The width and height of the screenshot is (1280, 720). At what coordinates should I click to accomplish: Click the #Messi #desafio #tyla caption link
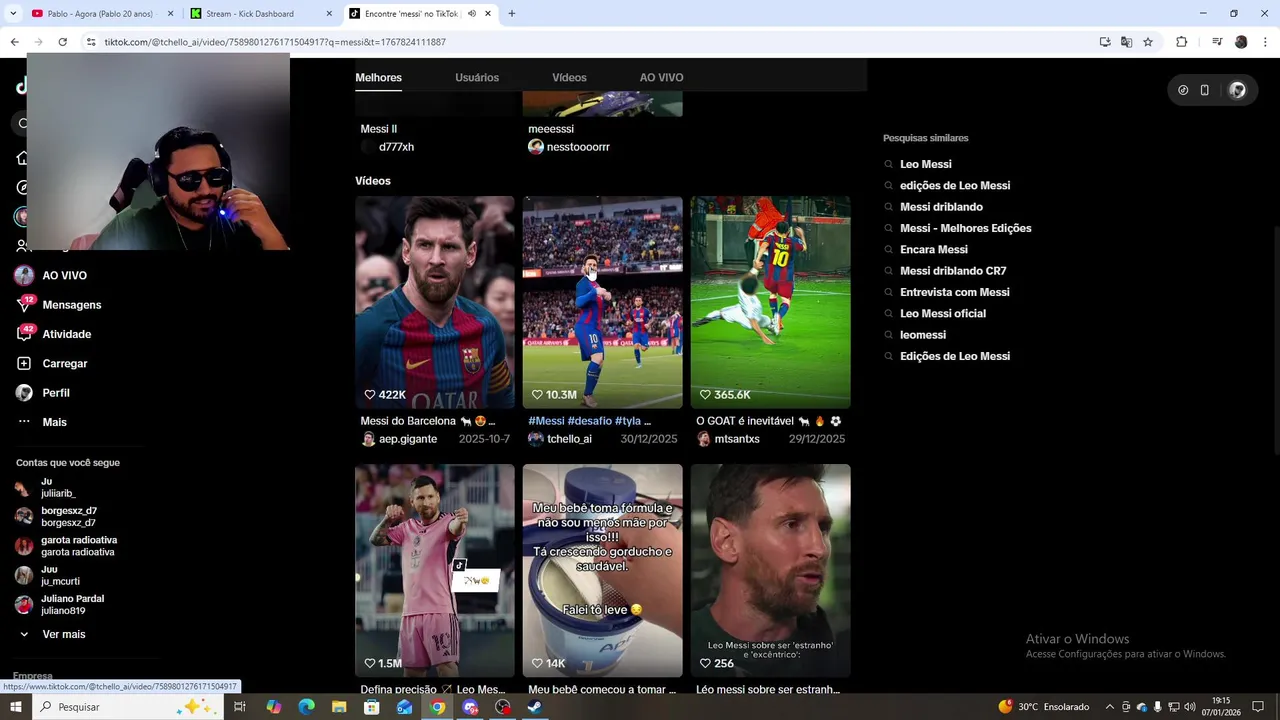tap(589, 421)
